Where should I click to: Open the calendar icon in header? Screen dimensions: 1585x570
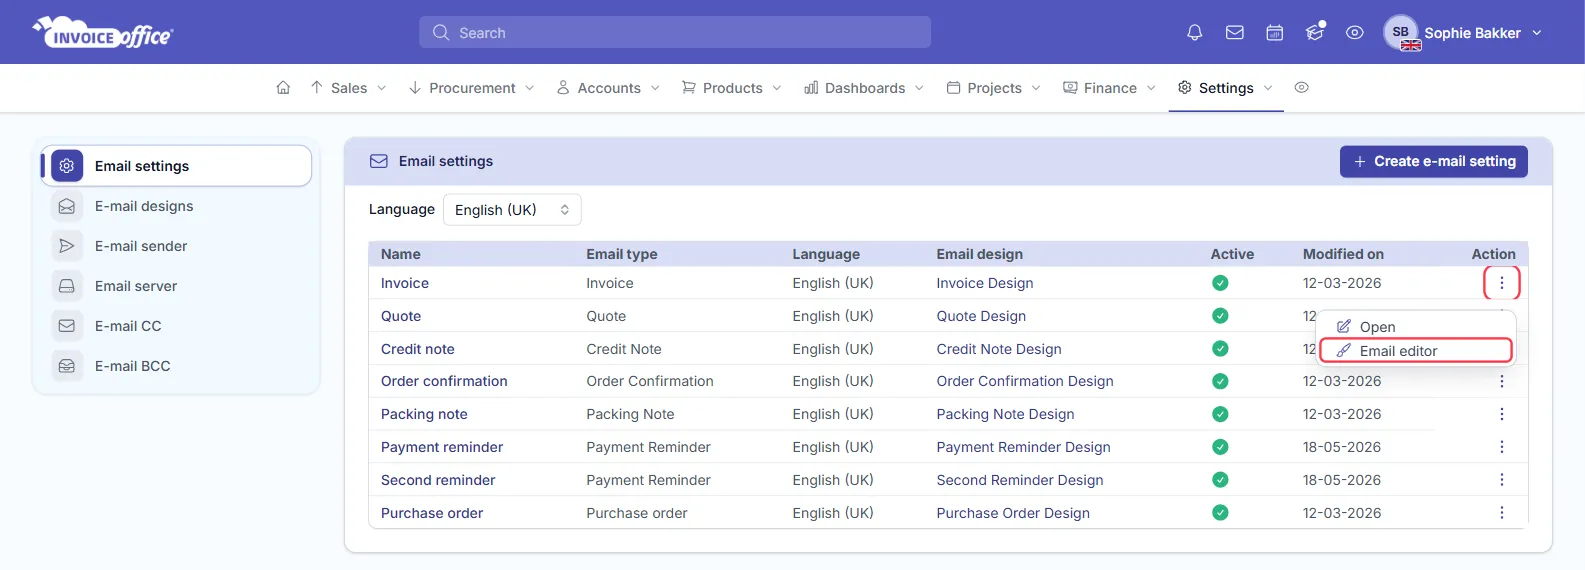coord(1275,33)
